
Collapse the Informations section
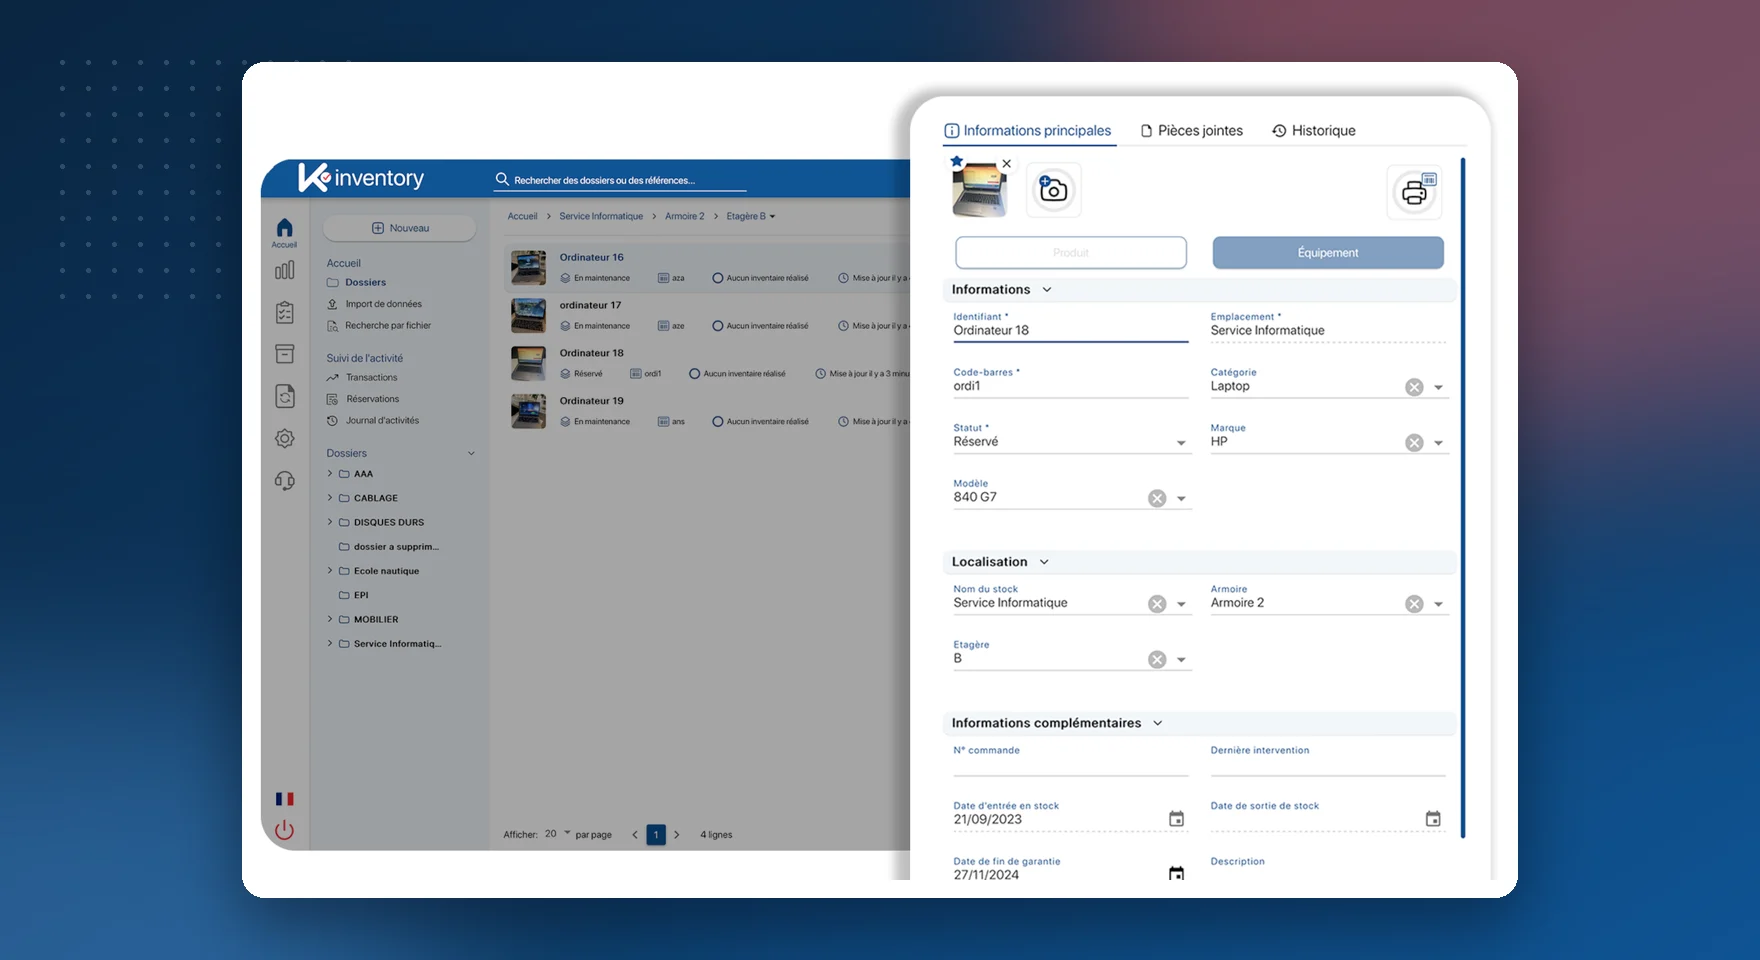[1047, 290]
